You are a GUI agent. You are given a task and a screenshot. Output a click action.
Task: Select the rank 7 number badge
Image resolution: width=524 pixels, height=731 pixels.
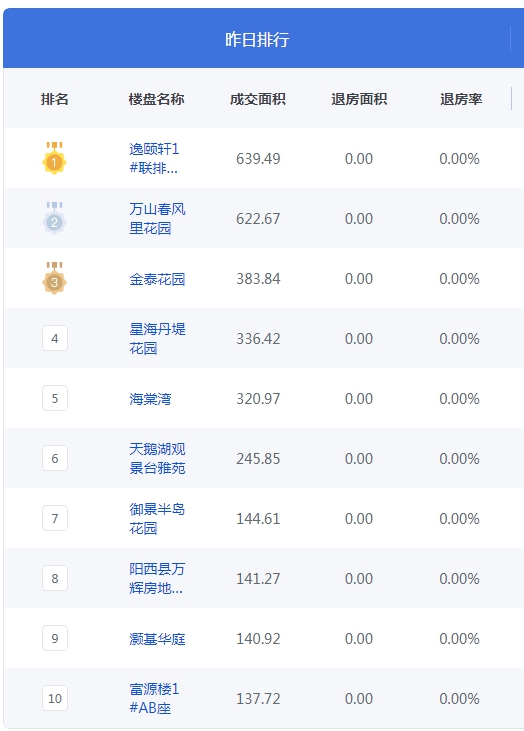(55, 518)
